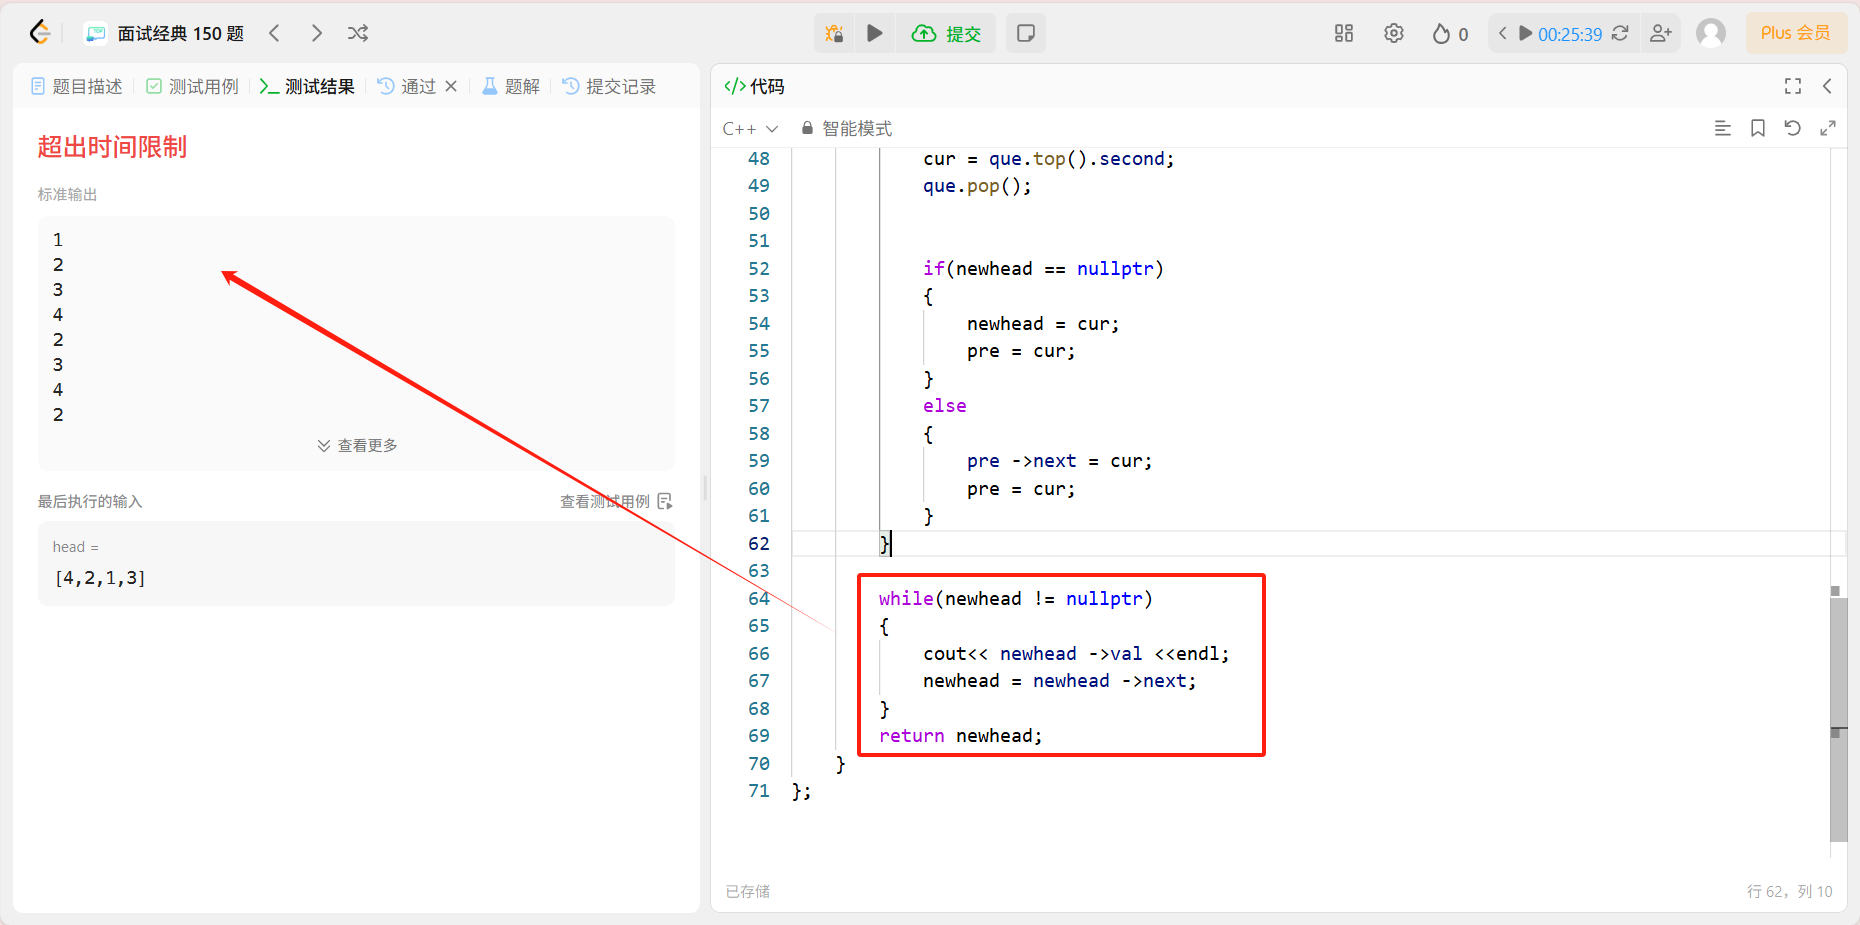Click the head input value [4,2,1,3]
The height and width of the screenshot is (925, 1860).
pyautogui.click(x=100, y=578)
